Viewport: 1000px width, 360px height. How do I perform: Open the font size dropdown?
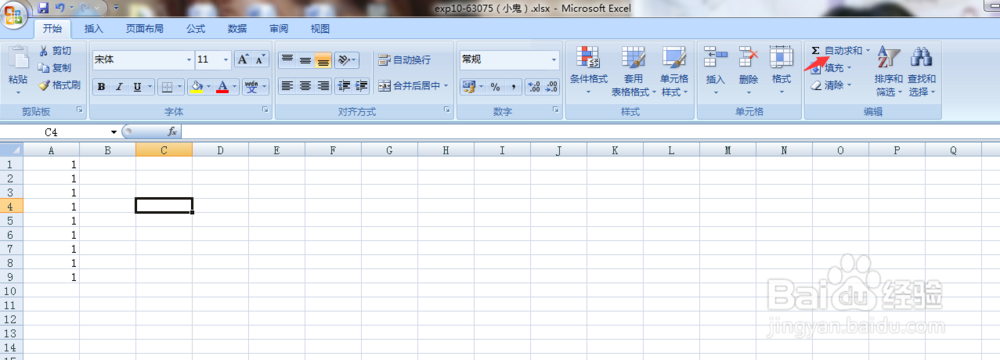click(226, 59)
